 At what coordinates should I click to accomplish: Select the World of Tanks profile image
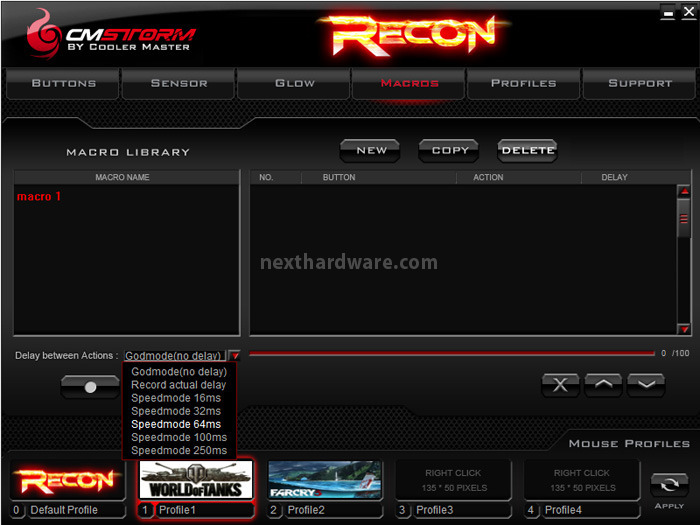(196, 480)
